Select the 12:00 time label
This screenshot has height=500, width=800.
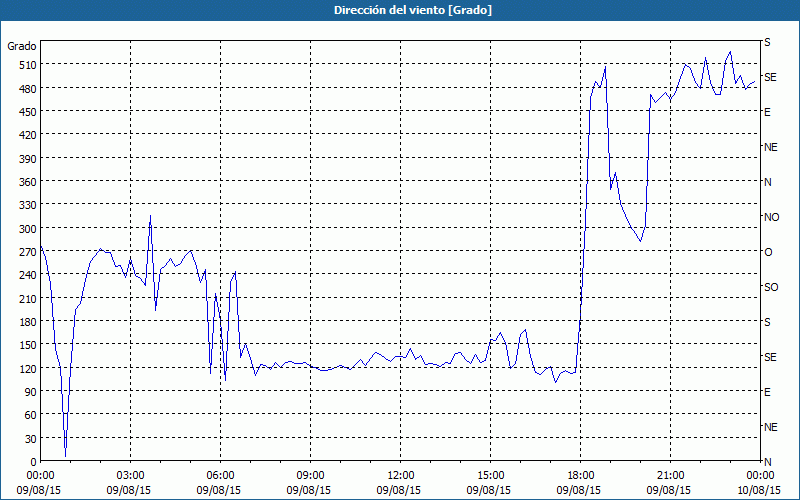point(401,476)
